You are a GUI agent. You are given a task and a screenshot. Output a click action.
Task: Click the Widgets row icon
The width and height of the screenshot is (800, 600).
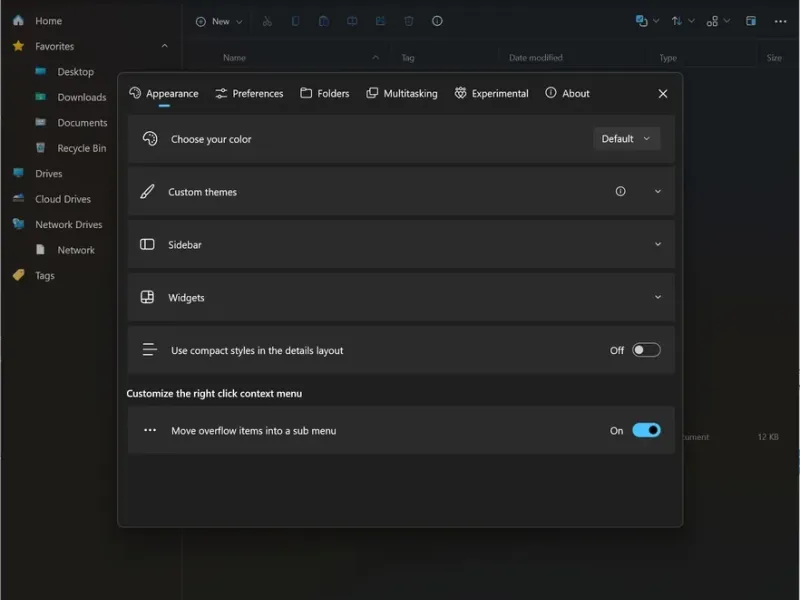(147, 297)
